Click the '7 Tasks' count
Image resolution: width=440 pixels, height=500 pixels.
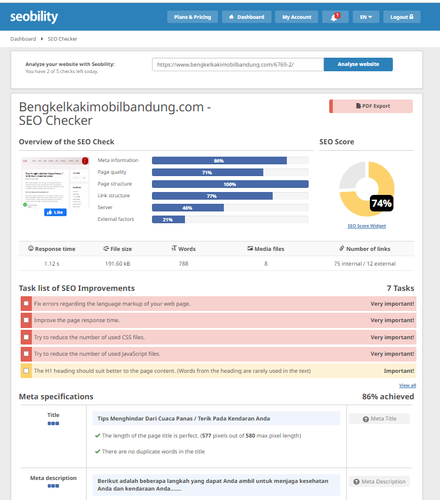[400, 288]
